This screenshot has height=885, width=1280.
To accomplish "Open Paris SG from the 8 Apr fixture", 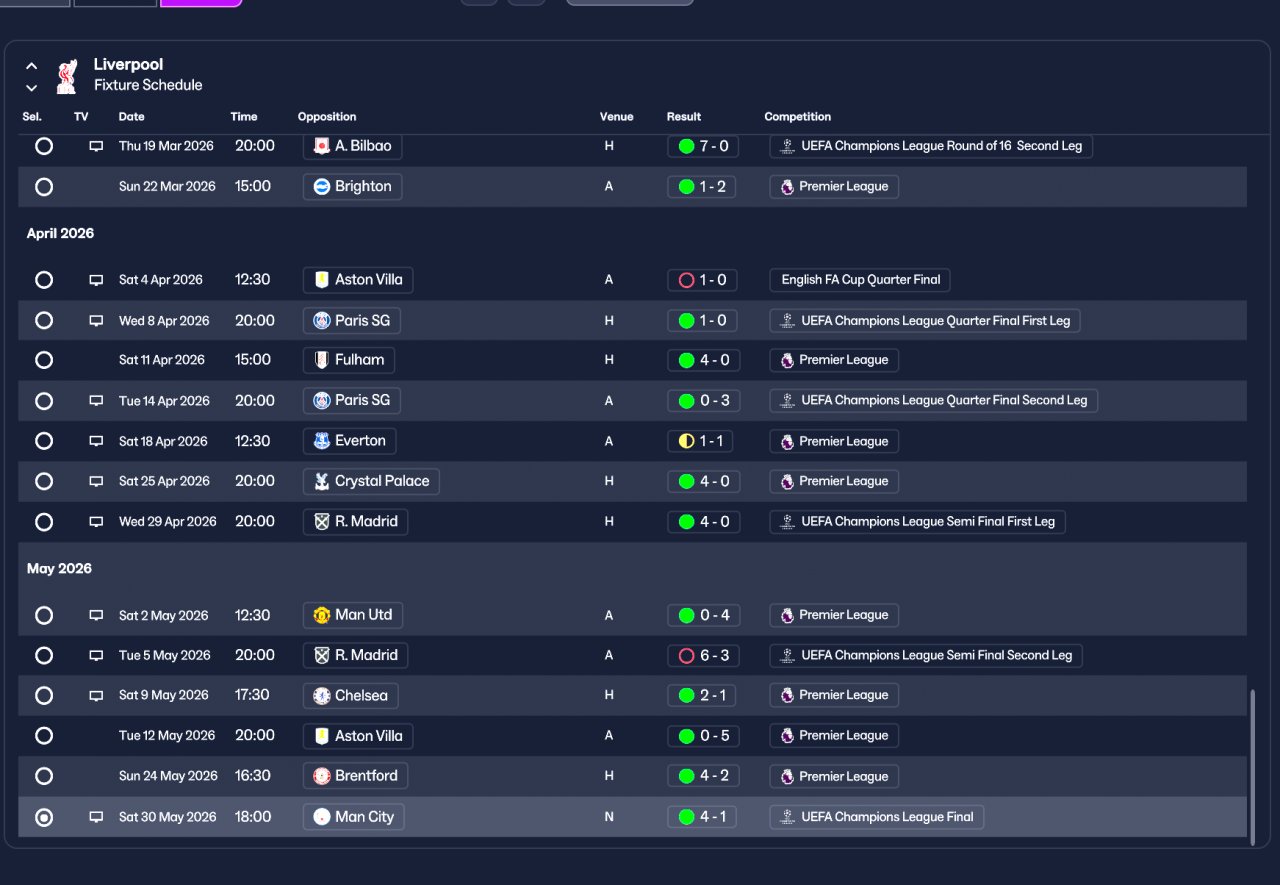I will tap(352, 321).
